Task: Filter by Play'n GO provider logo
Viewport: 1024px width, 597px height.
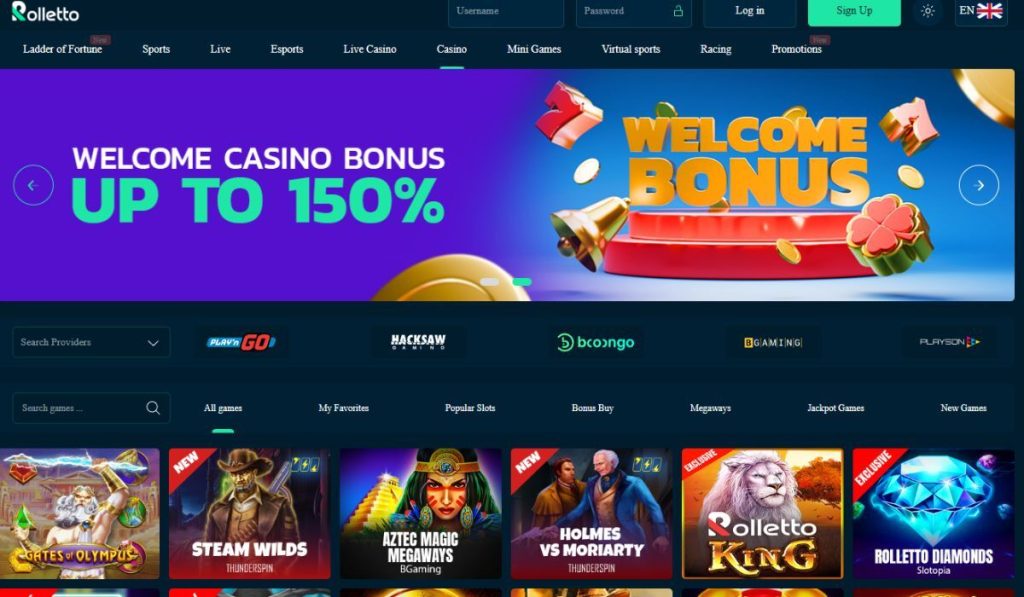Action: (x=241, y=342)
